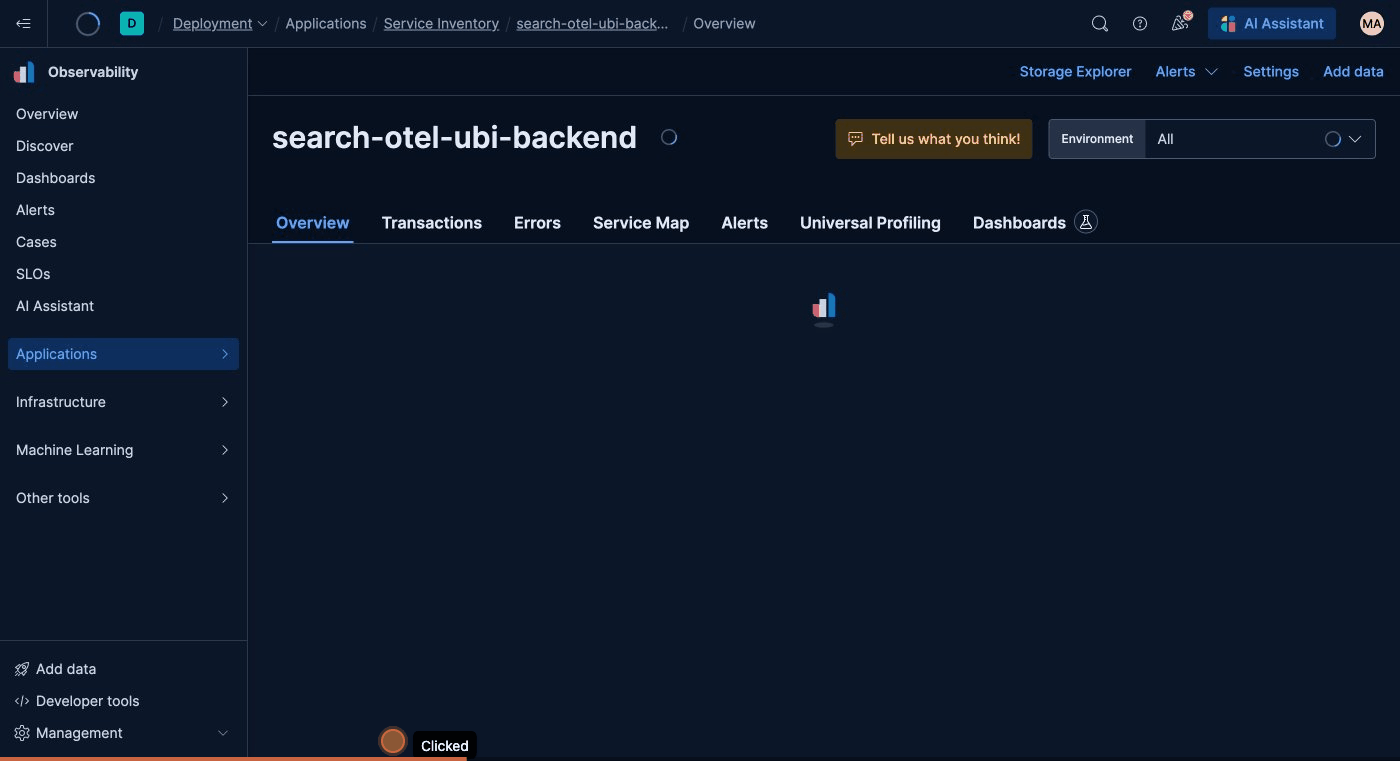Expand the Applications sidebar section
Screen dimensions: 1400x761
pyautogui.click(x=123, y=354)
